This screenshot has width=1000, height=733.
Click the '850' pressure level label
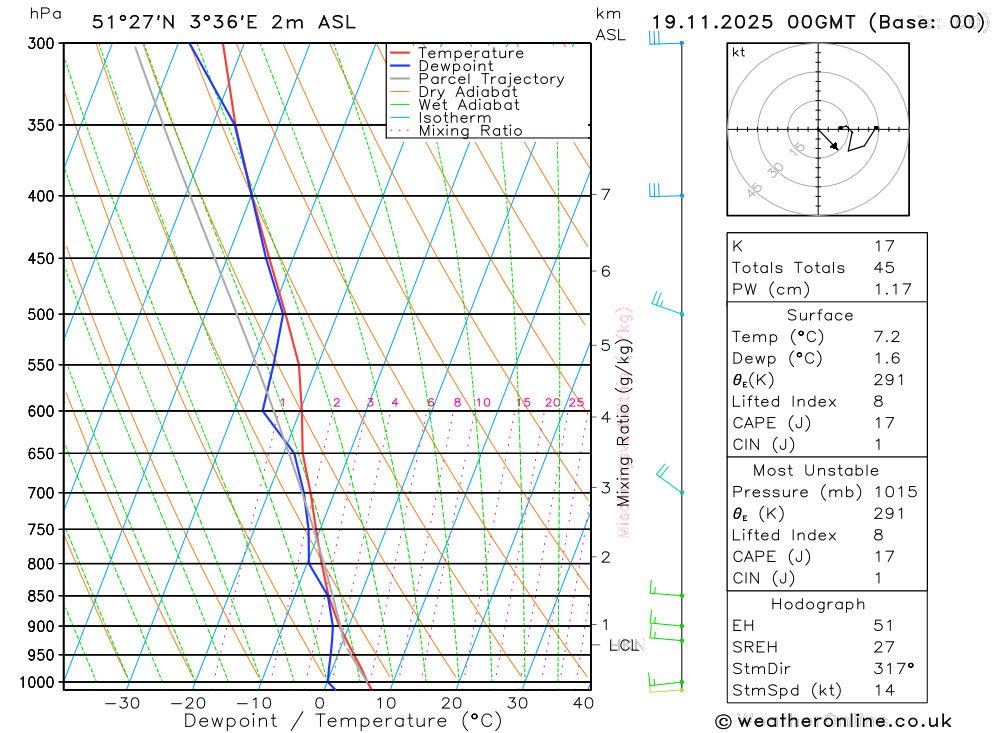[x=41, y=596]
